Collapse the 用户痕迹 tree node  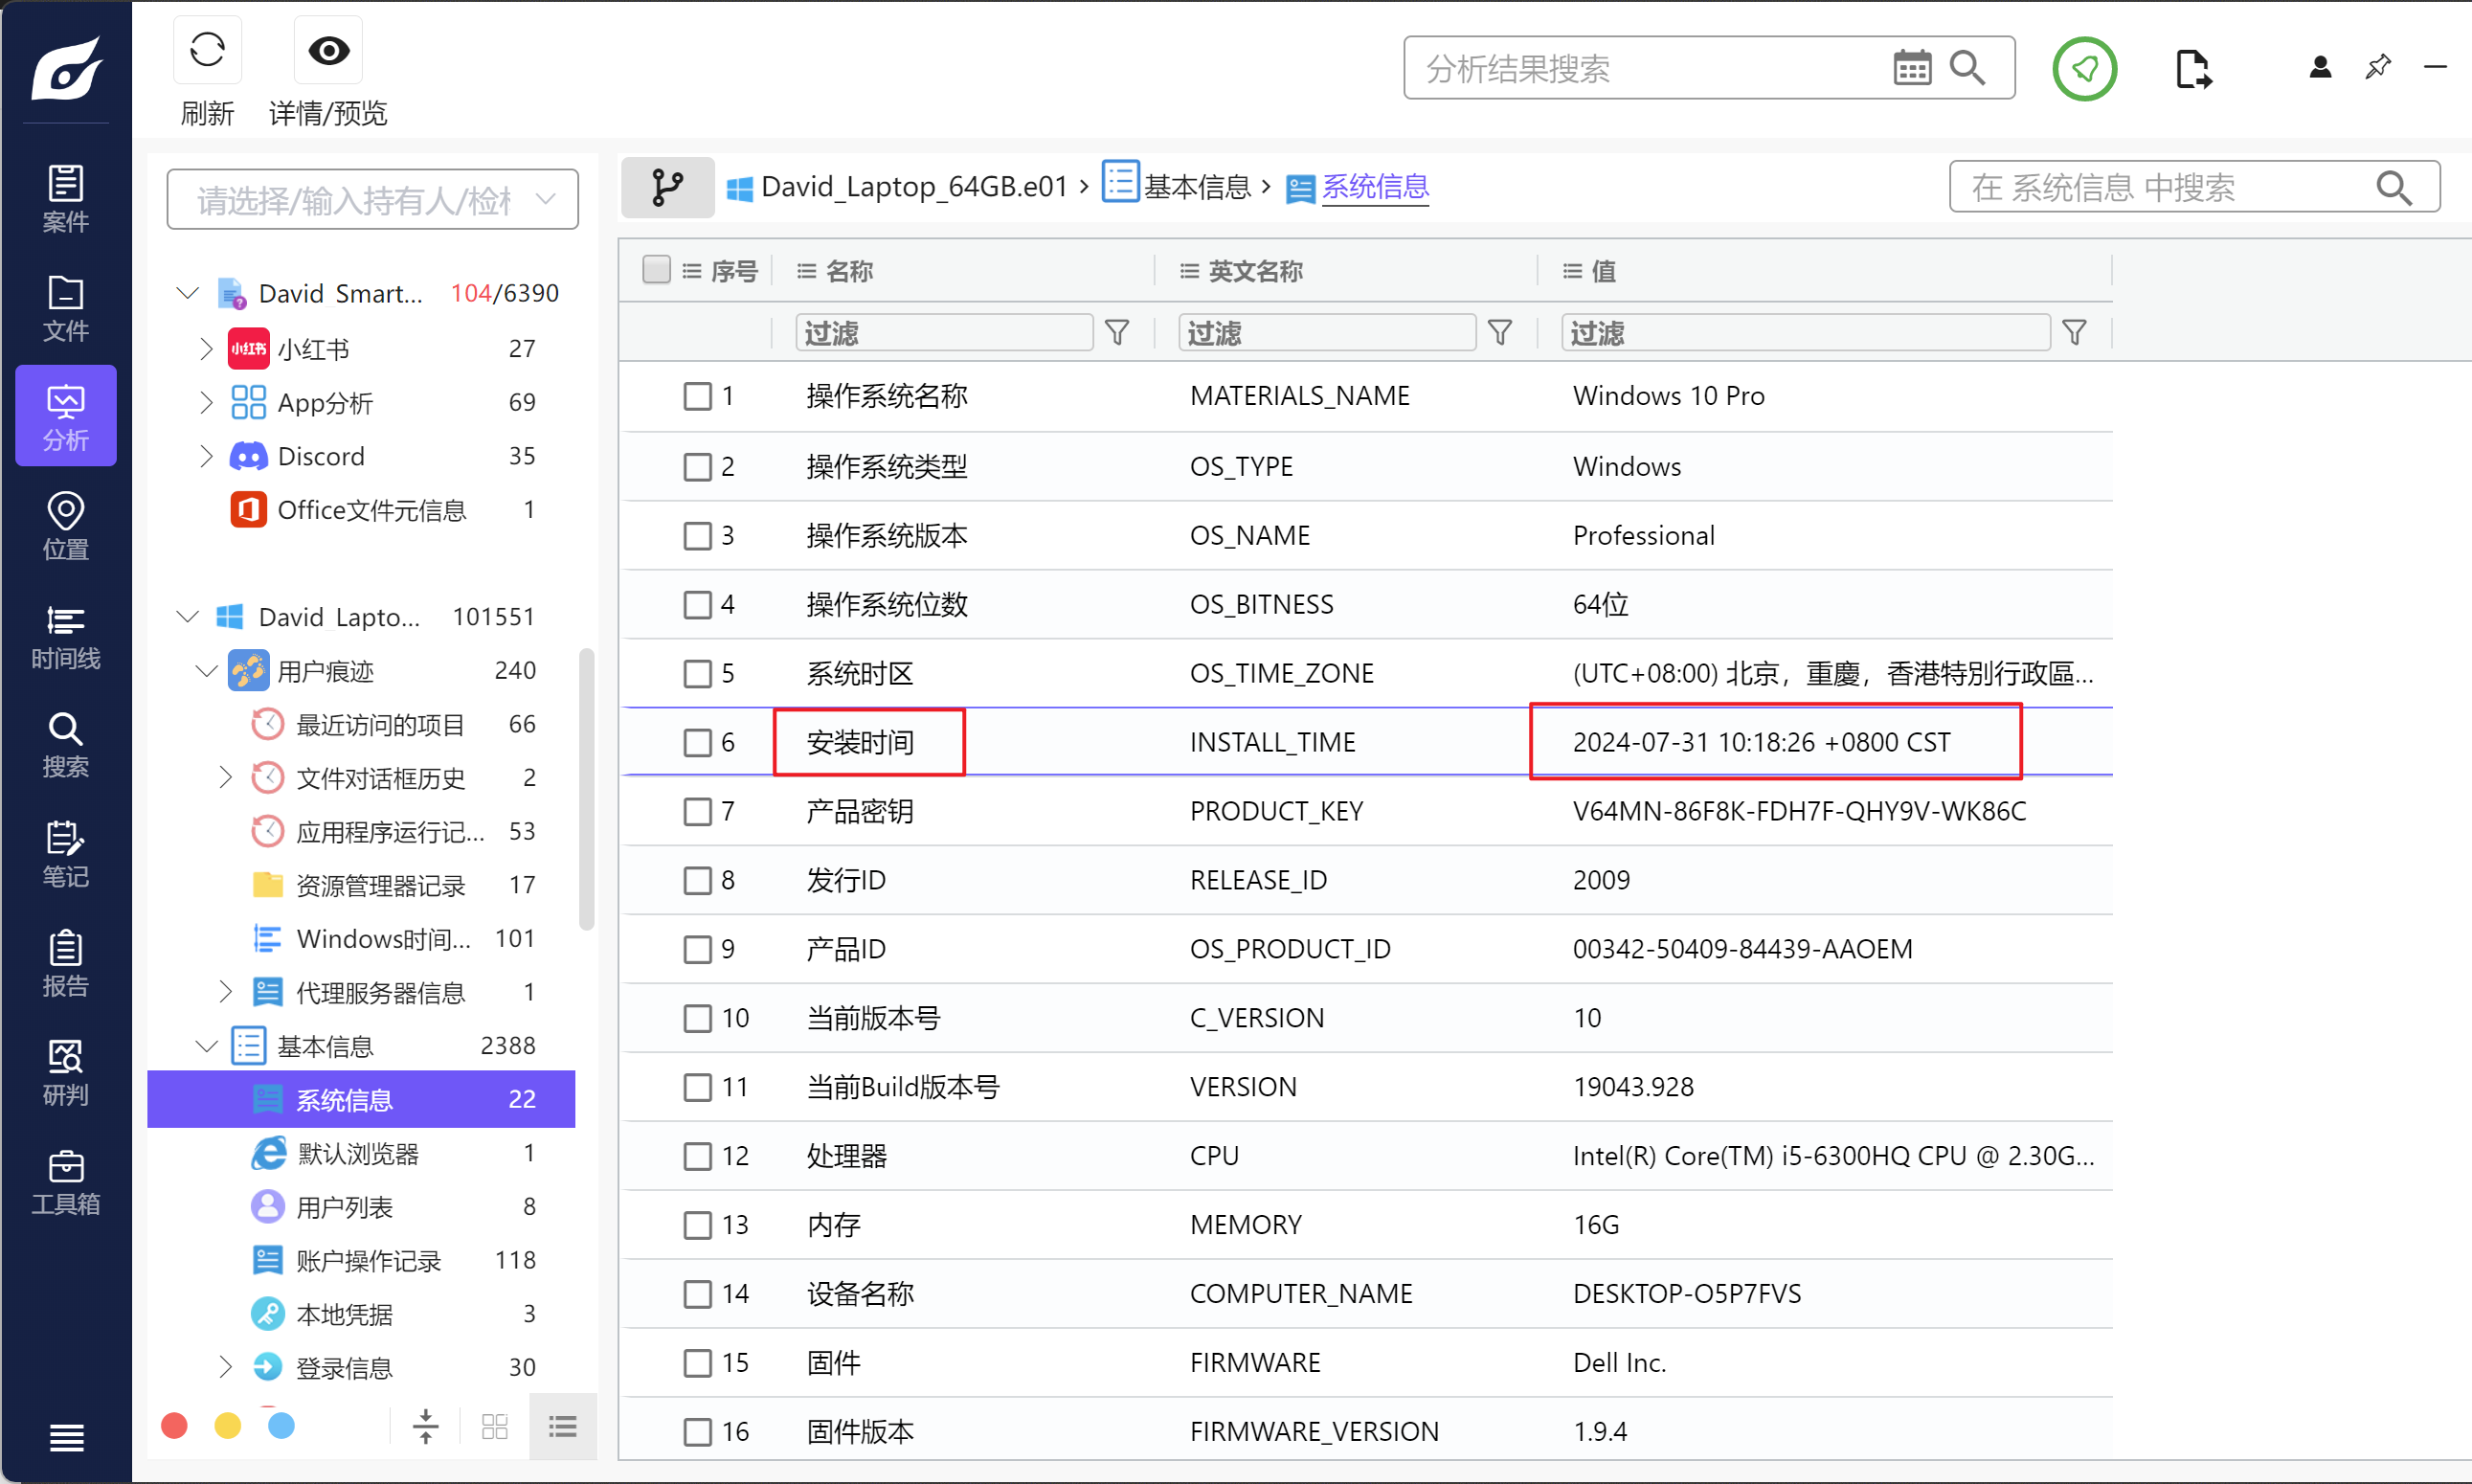click(206, 671)
